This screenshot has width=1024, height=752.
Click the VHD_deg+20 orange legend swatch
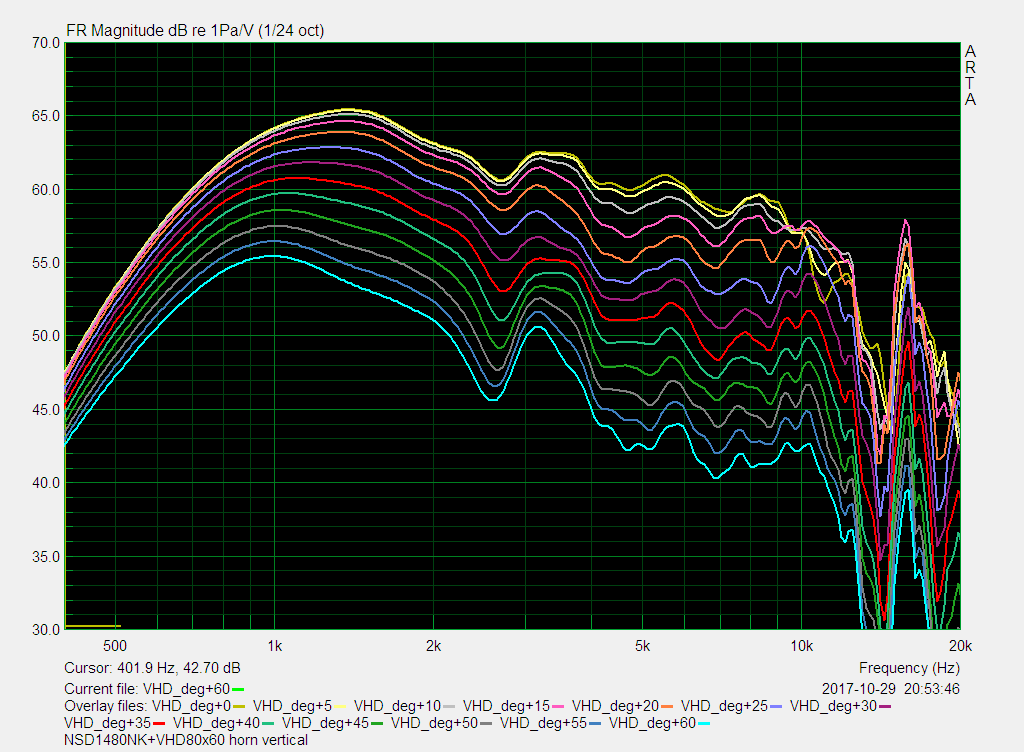[667, 707]
